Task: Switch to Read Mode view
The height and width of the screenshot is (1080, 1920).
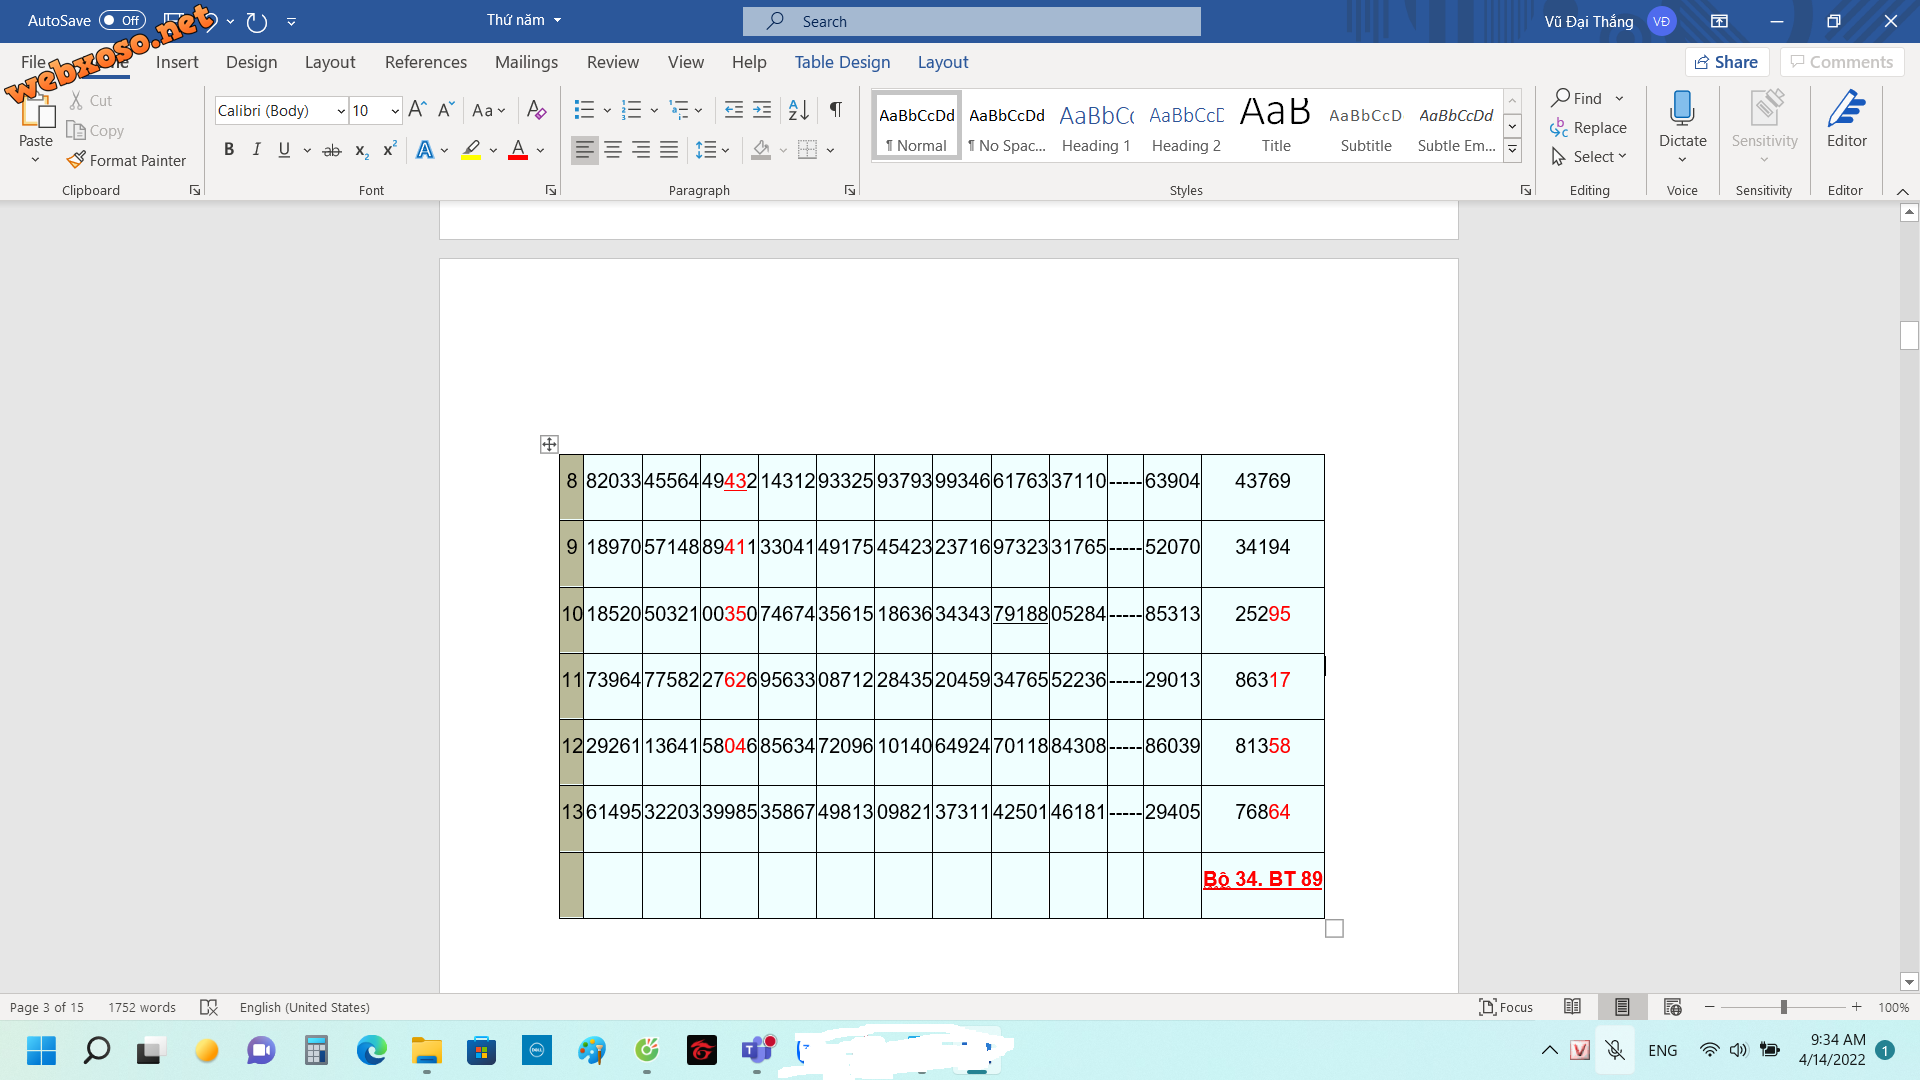Action: click(1572, 1007)
